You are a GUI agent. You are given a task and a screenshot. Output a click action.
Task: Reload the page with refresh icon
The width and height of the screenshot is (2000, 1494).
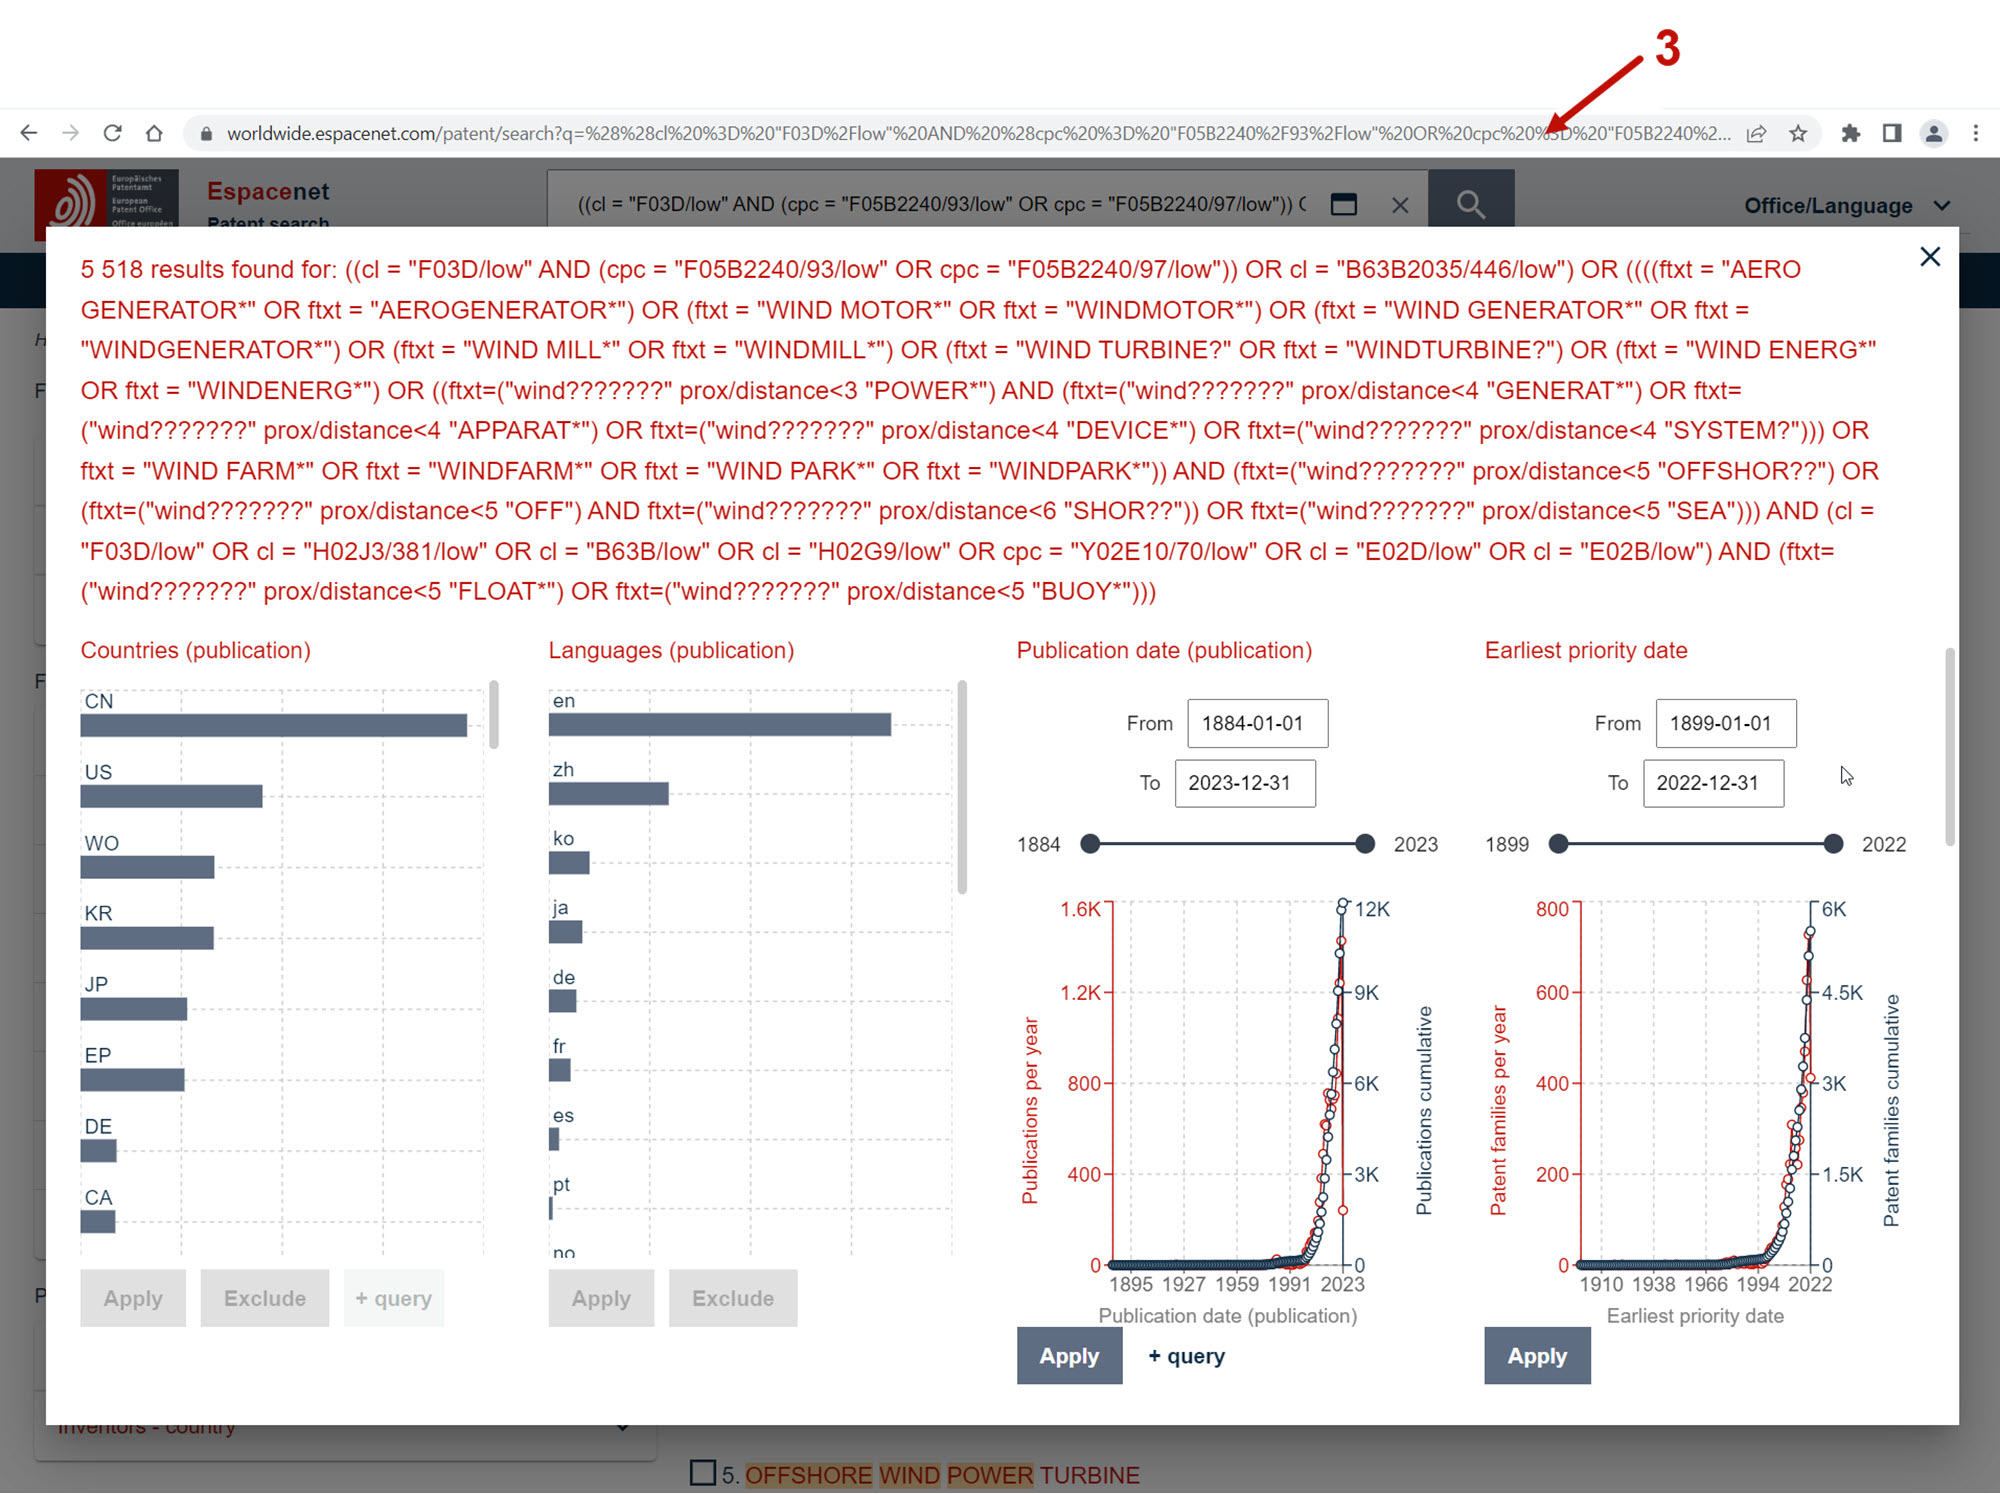tap(112, 133)
